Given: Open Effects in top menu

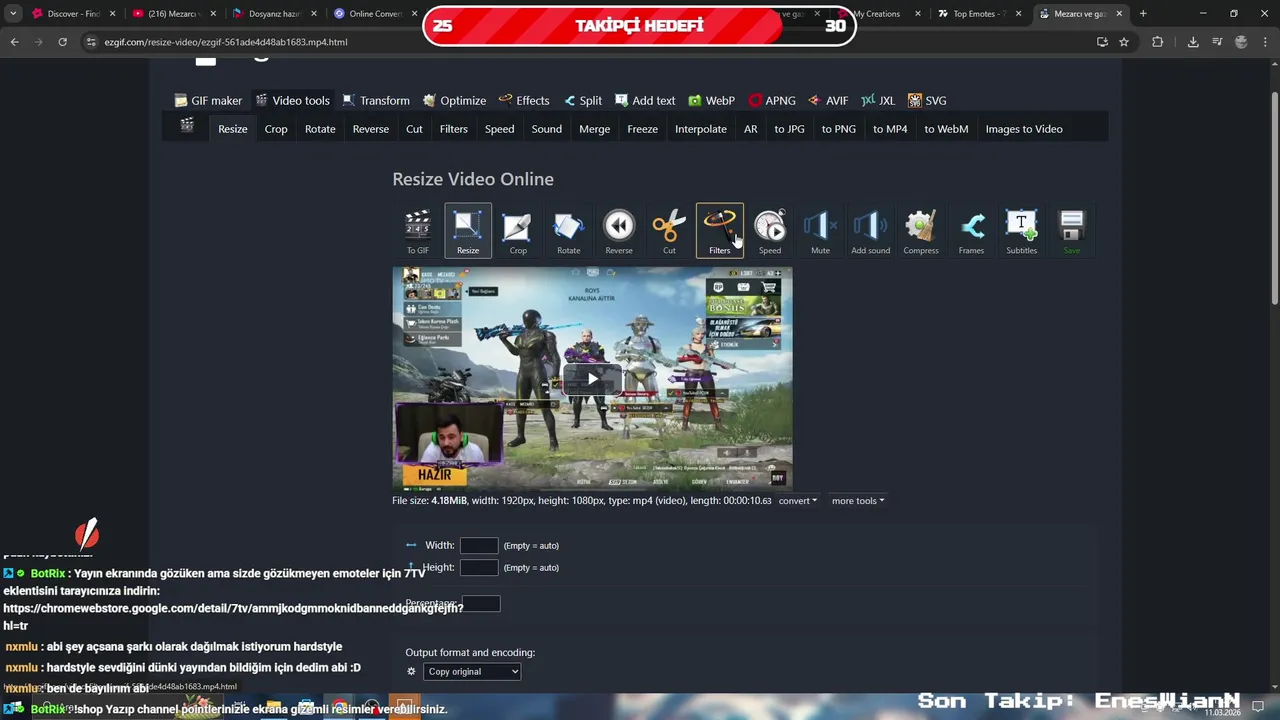Looking at the screenshot, I should 524,100.
